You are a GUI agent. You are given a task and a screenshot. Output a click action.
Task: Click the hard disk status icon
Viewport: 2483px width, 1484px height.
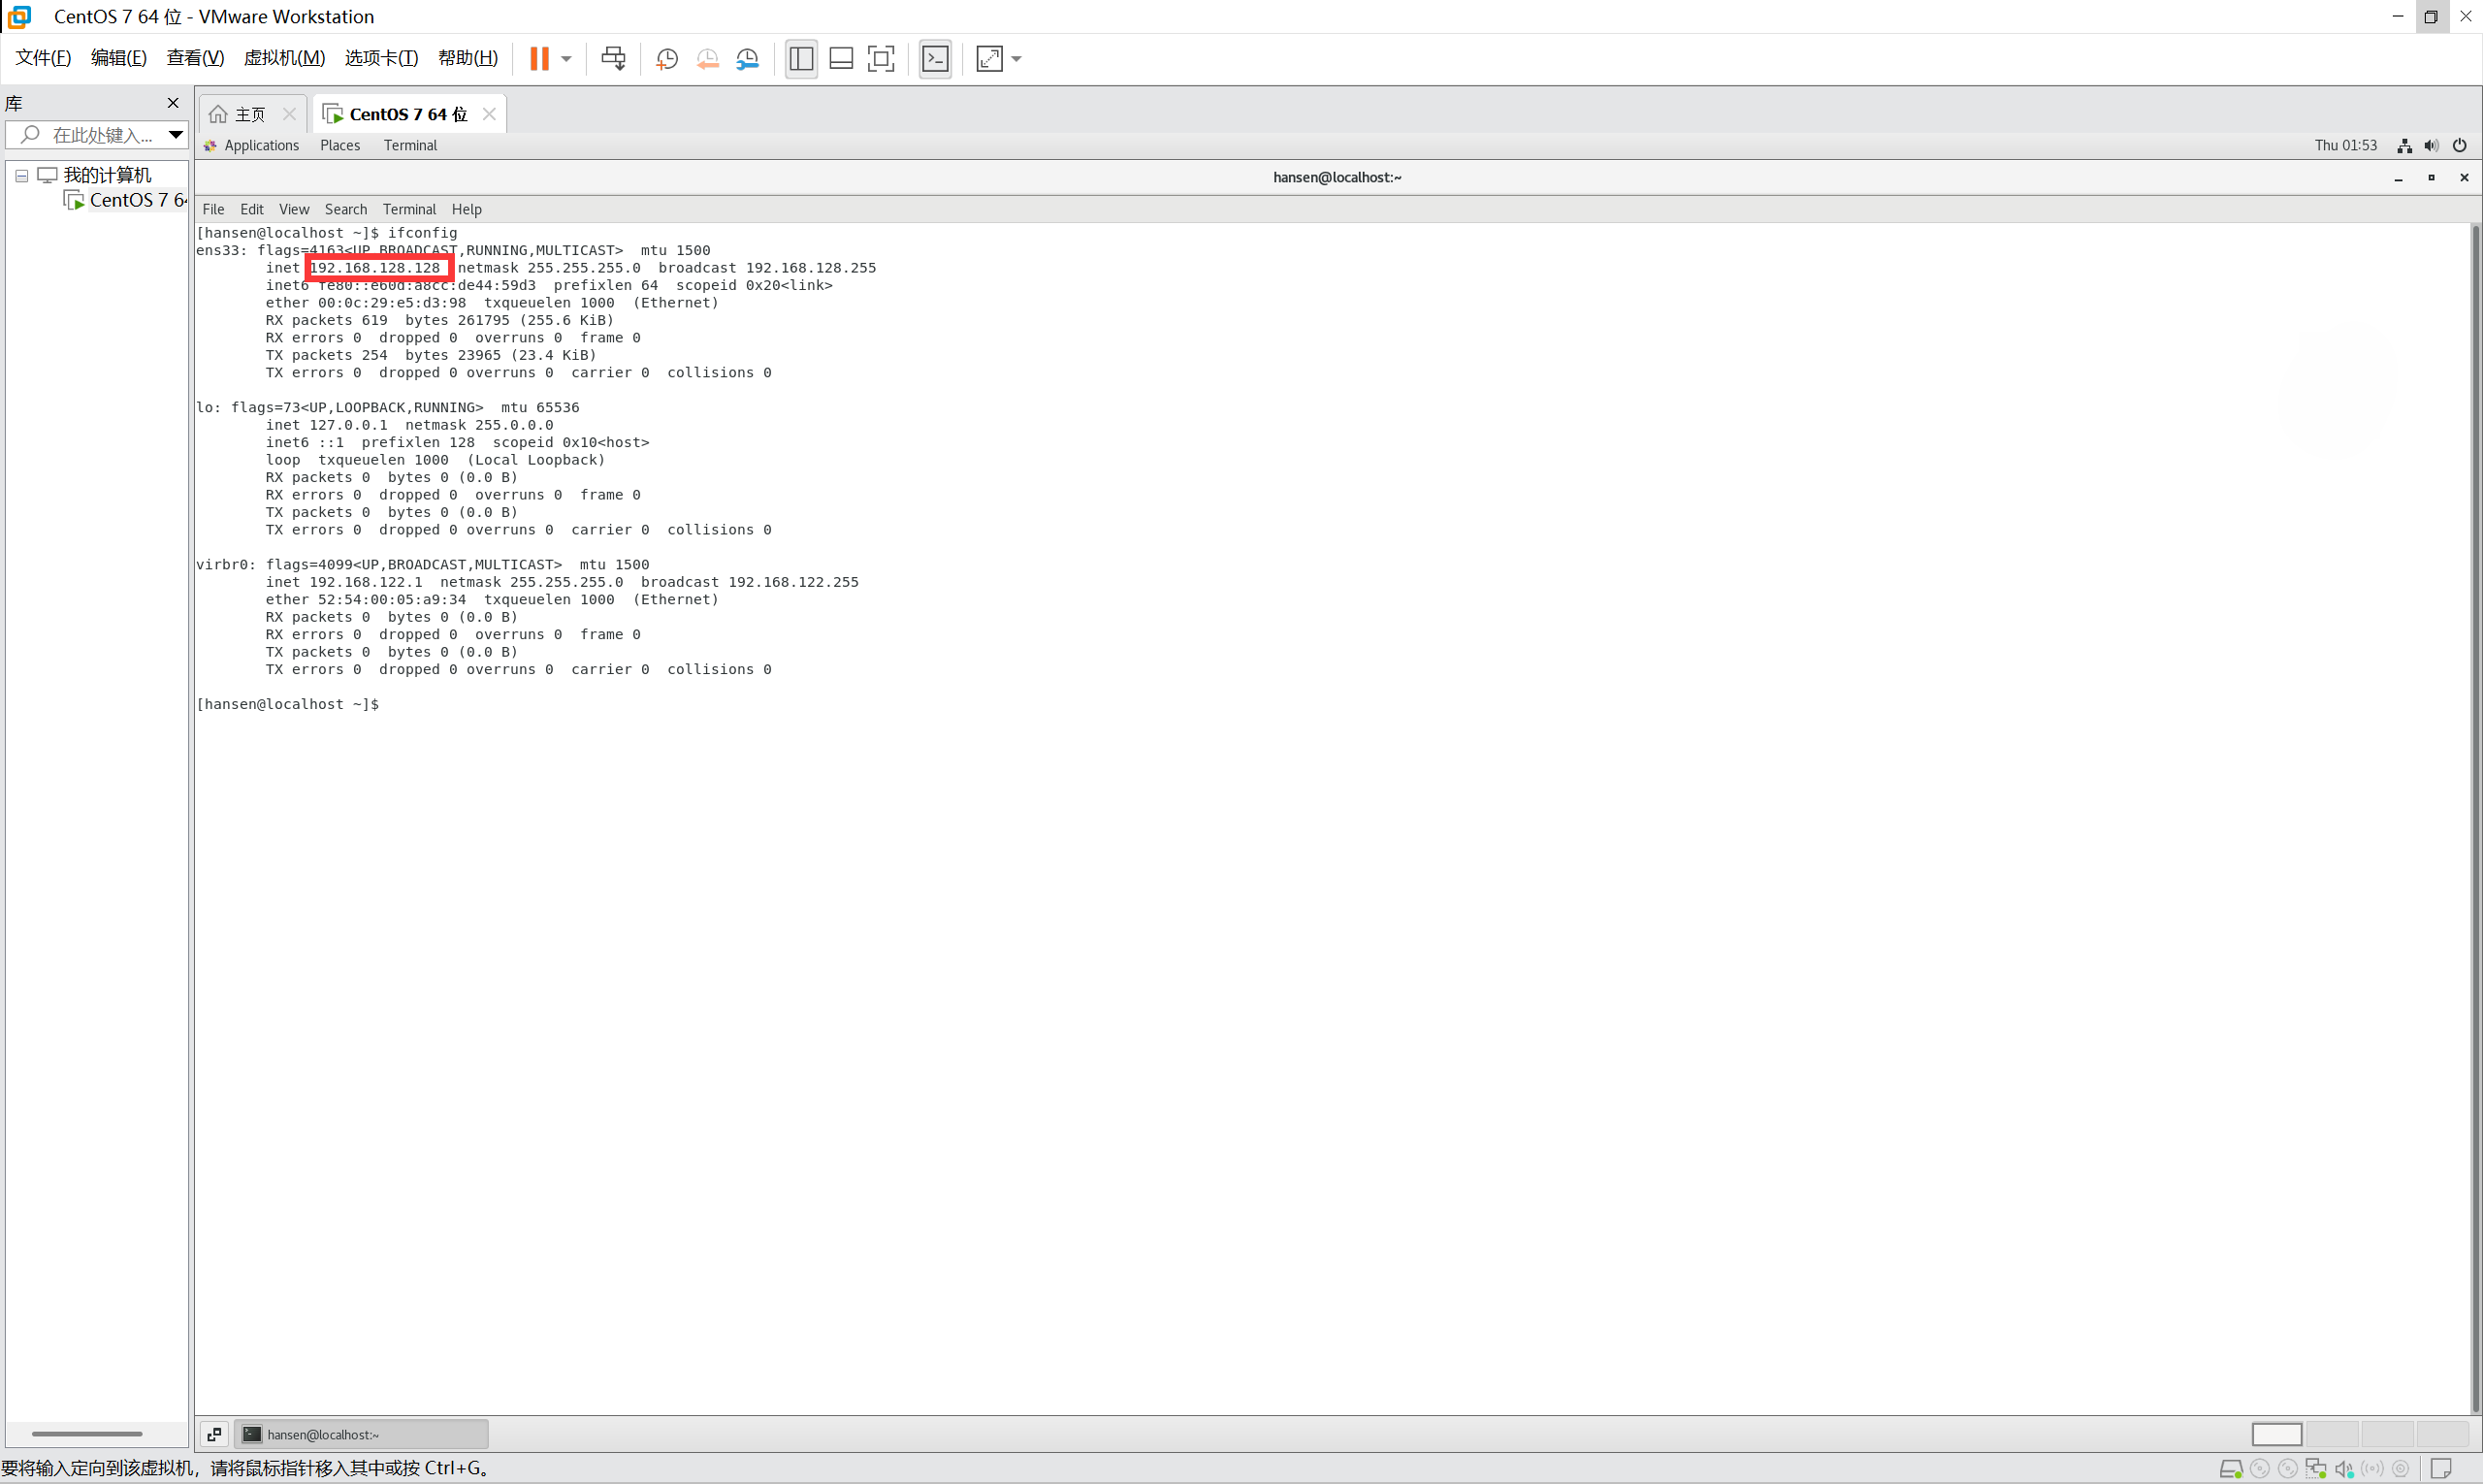pyautogui.click(x=2230, y=1468)
